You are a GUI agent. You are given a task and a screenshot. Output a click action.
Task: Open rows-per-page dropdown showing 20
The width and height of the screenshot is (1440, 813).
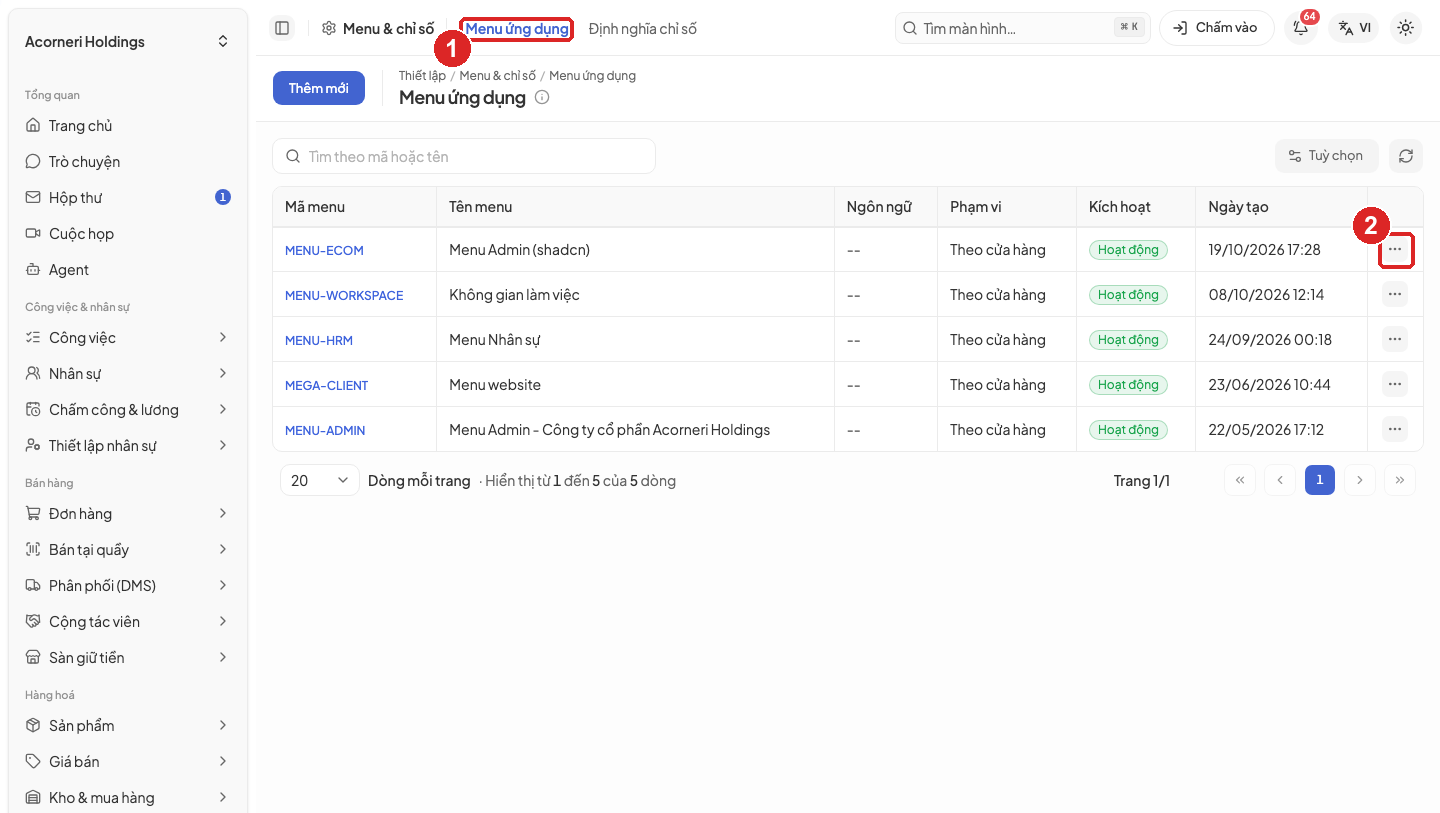point(320,480)
